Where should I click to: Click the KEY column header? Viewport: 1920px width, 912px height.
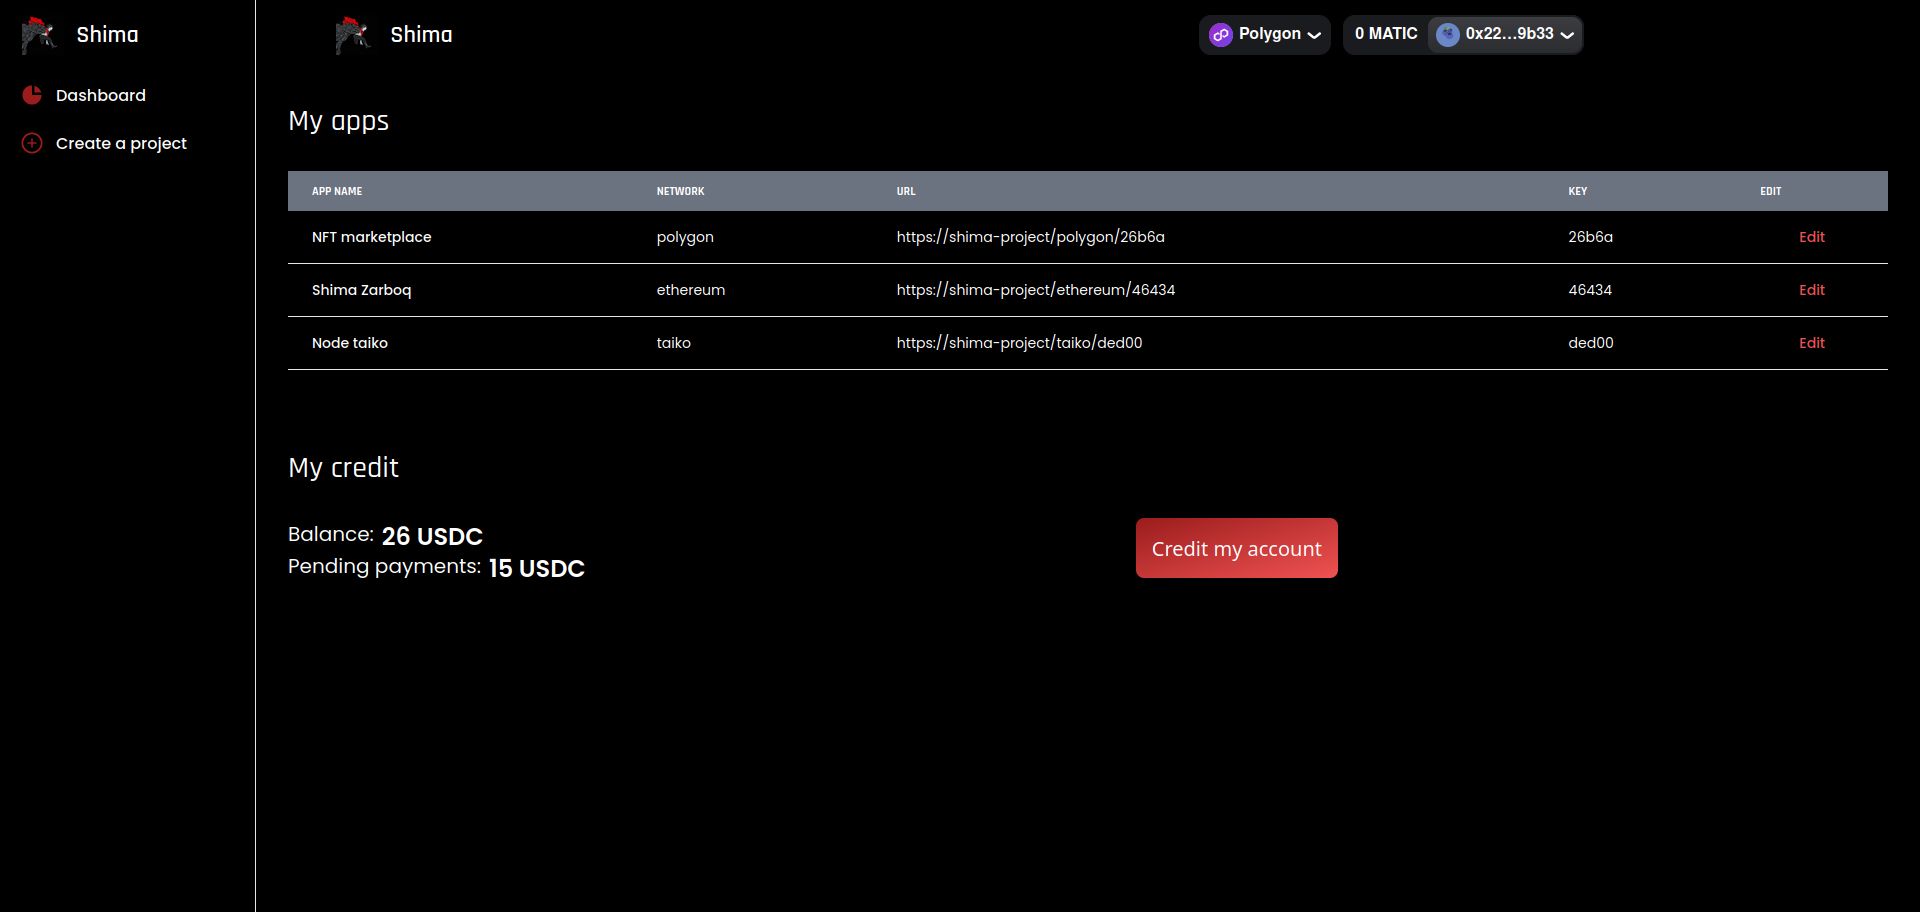[x=1577, y=191]
